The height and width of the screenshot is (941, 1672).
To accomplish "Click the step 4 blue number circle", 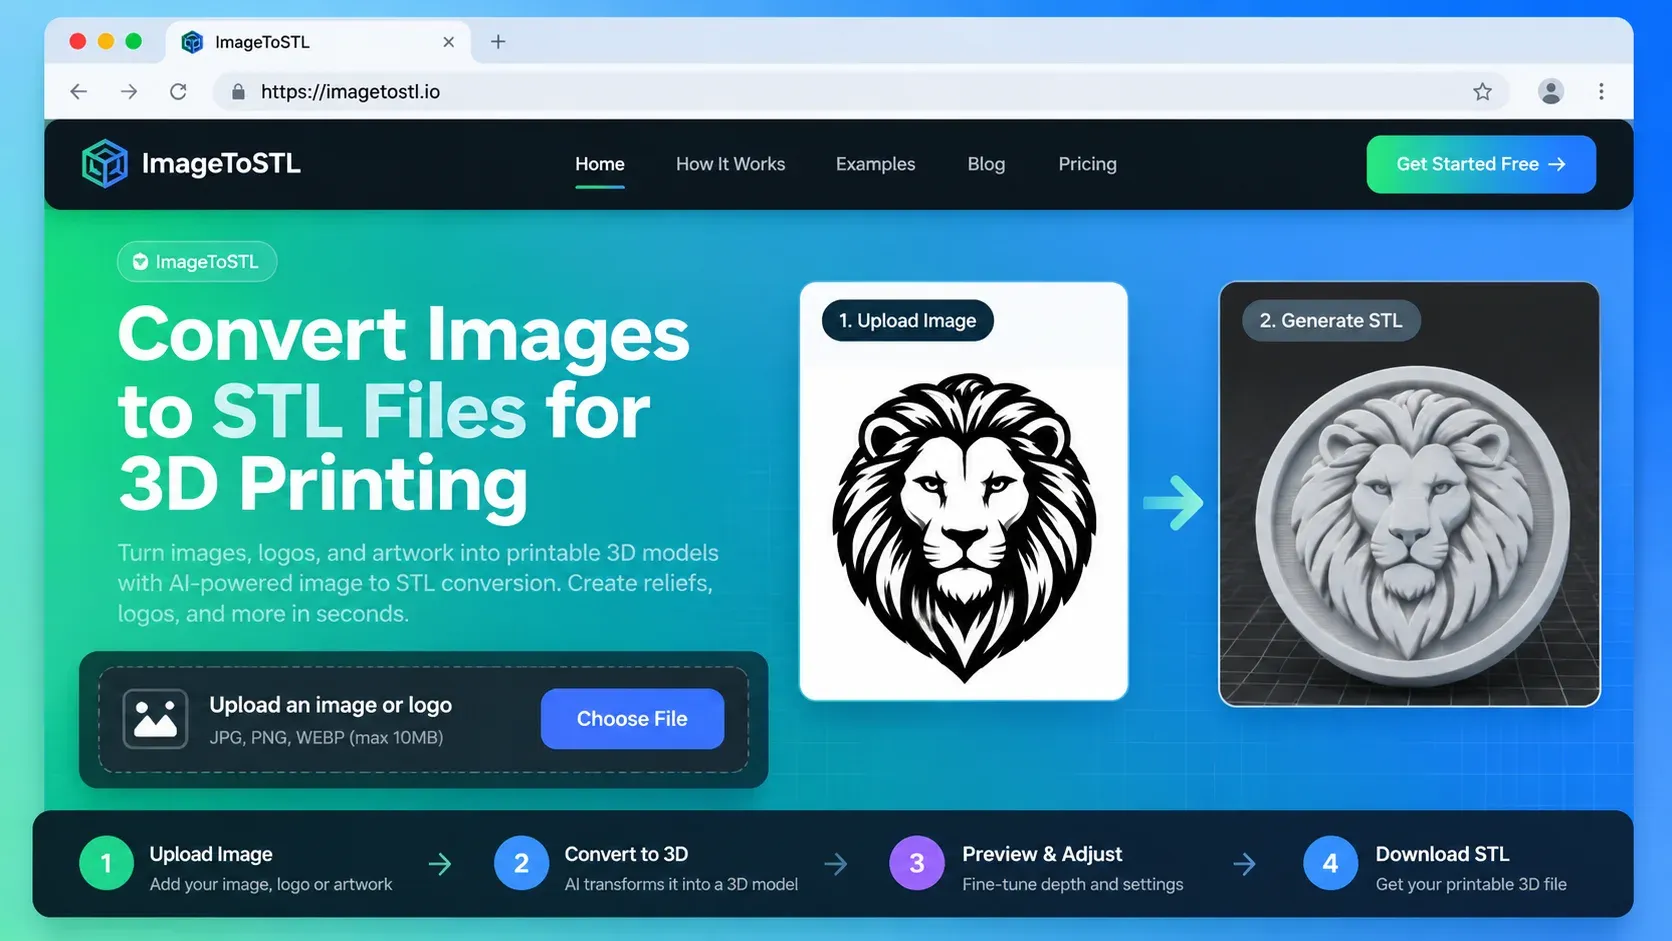I will pos(1330,863).
